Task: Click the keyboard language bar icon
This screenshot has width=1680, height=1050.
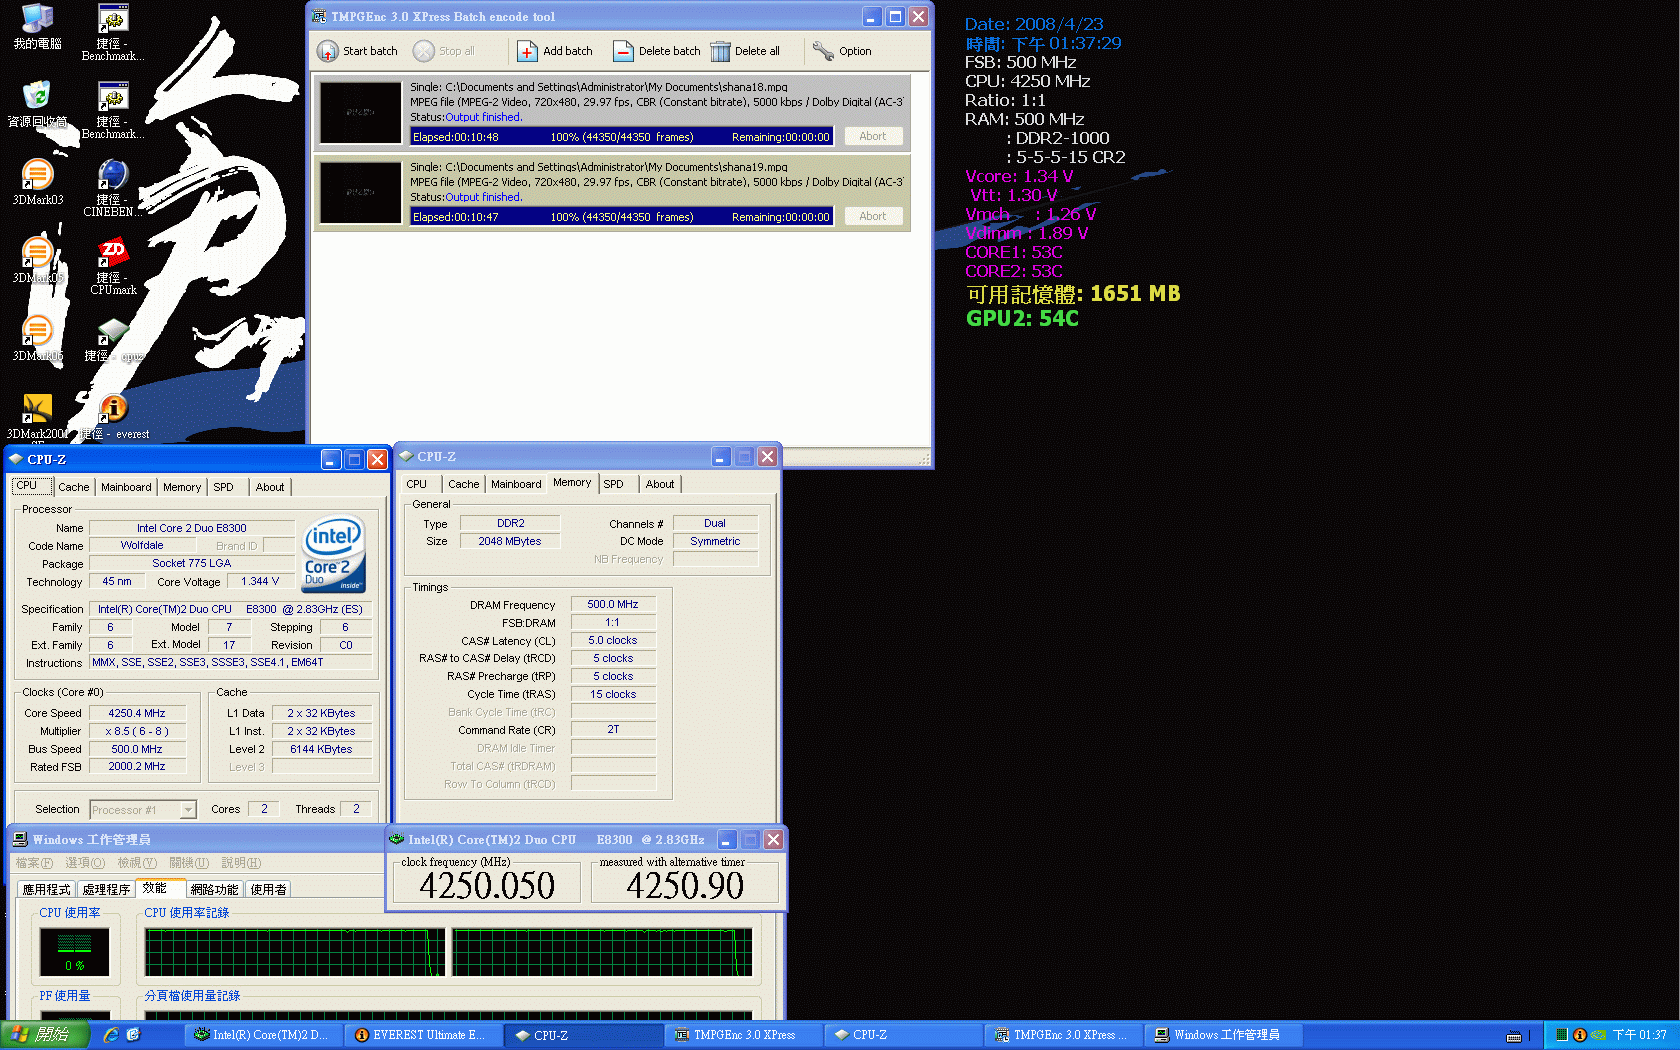Action: click(1514, 1036)
